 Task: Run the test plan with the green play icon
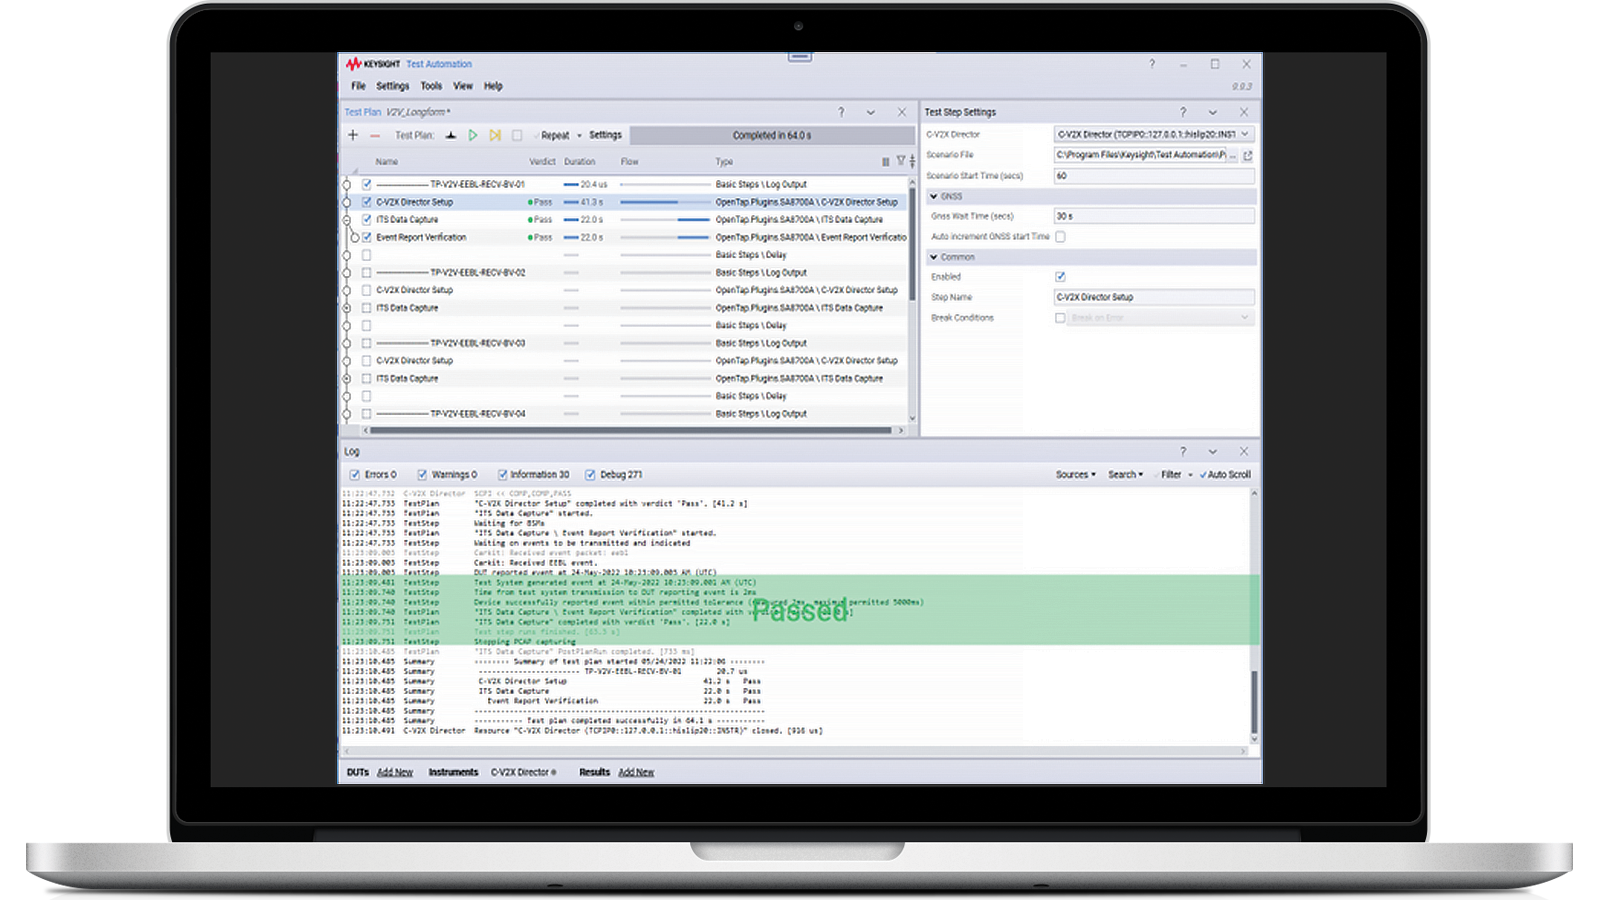tap(473, 134)
